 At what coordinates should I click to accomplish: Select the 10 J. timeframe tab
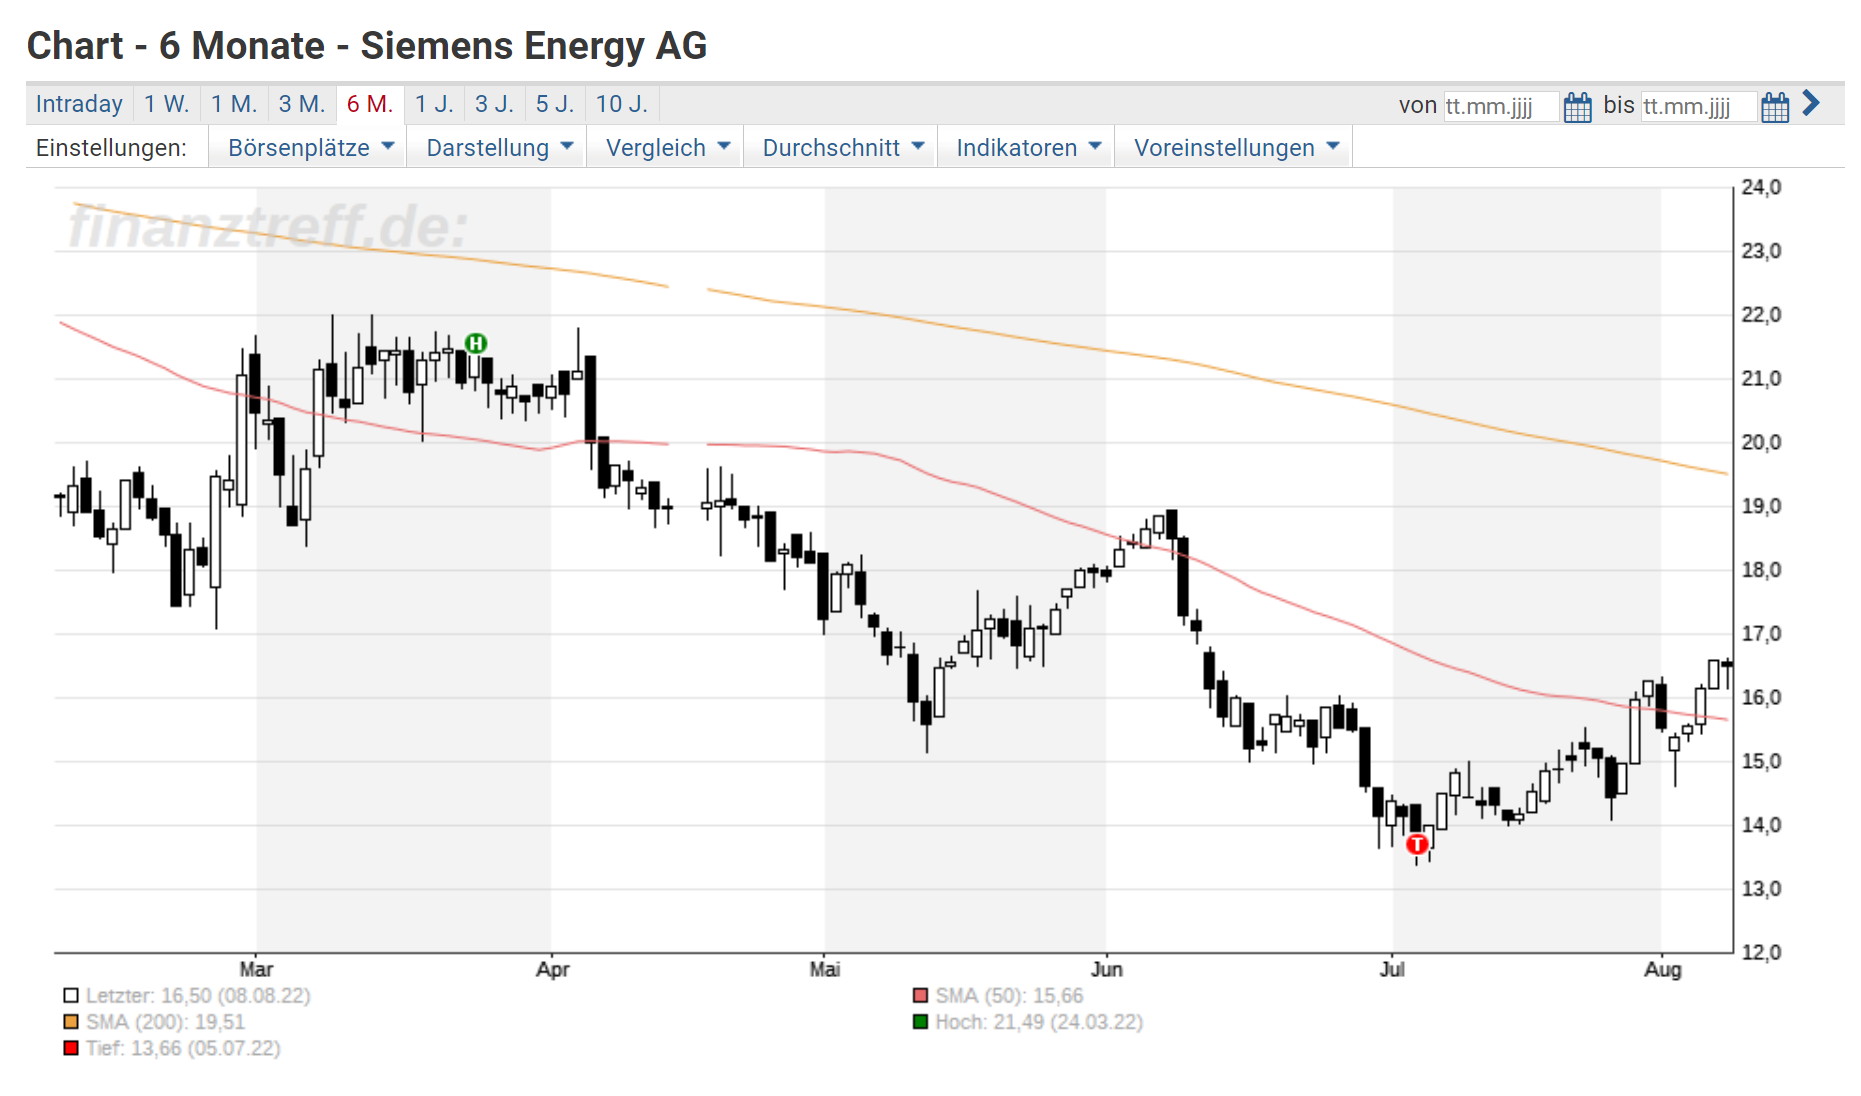(x=622, y=104)
